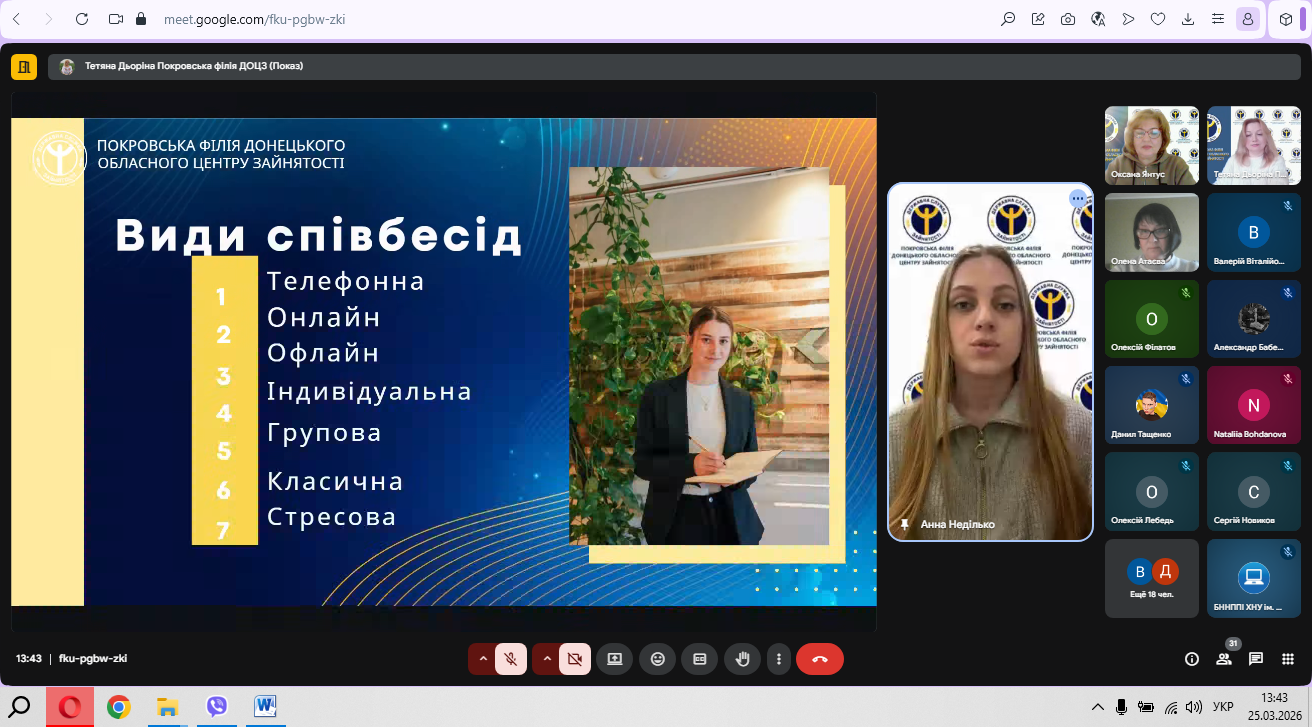Open Viber from the Windows taskbar
This screenshot has width=1312, height=727.
pyautogui.click(x=217, y=707)
